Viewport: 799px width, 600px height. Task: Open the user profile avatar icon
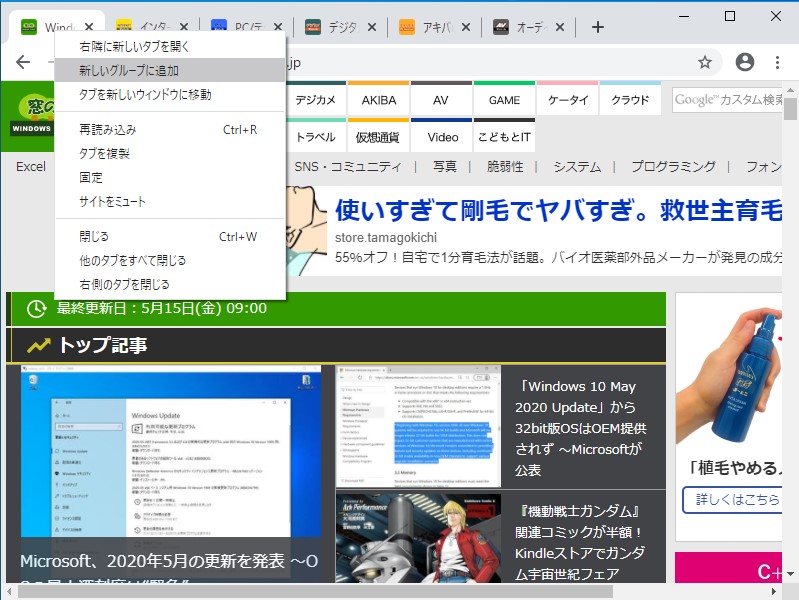coord(744,62)
